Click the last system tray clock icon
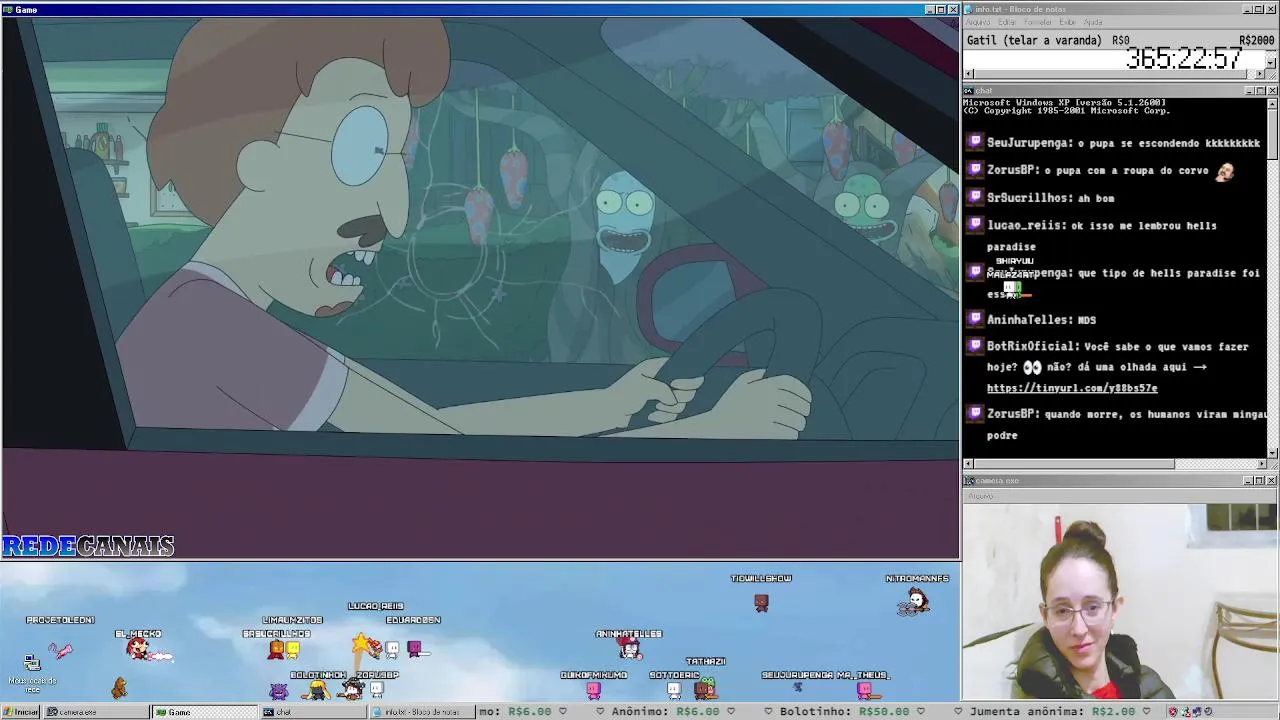 click(1209, 712)
